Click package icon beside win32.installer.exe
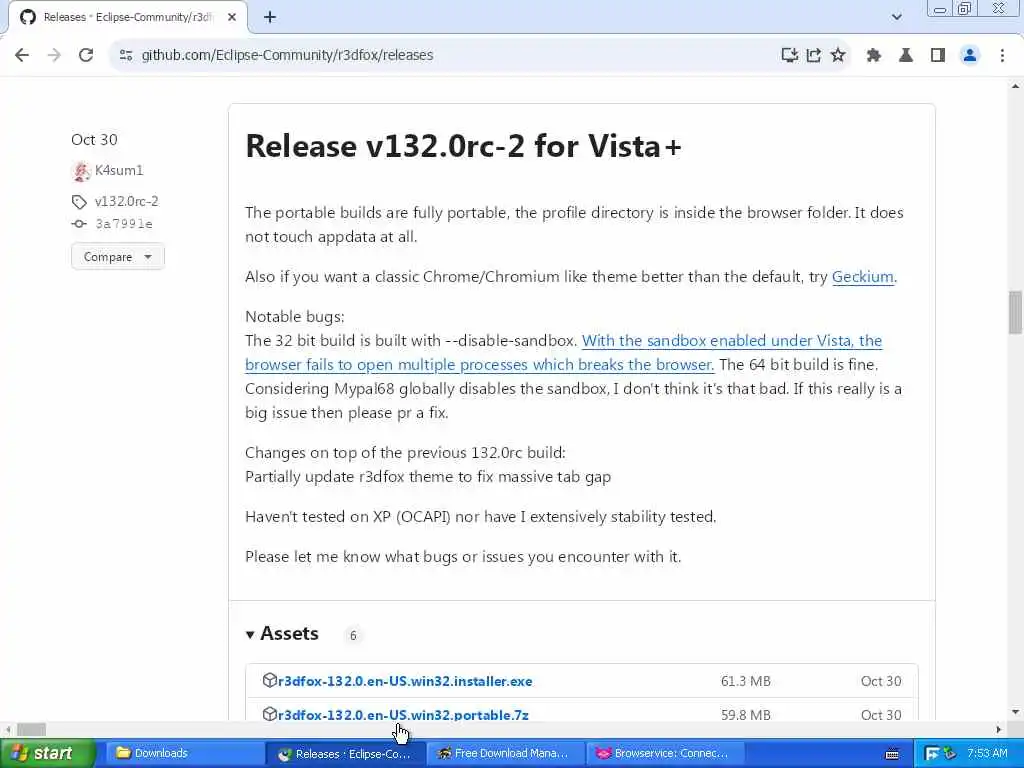 pyautogui.click(x=269, y=680)
